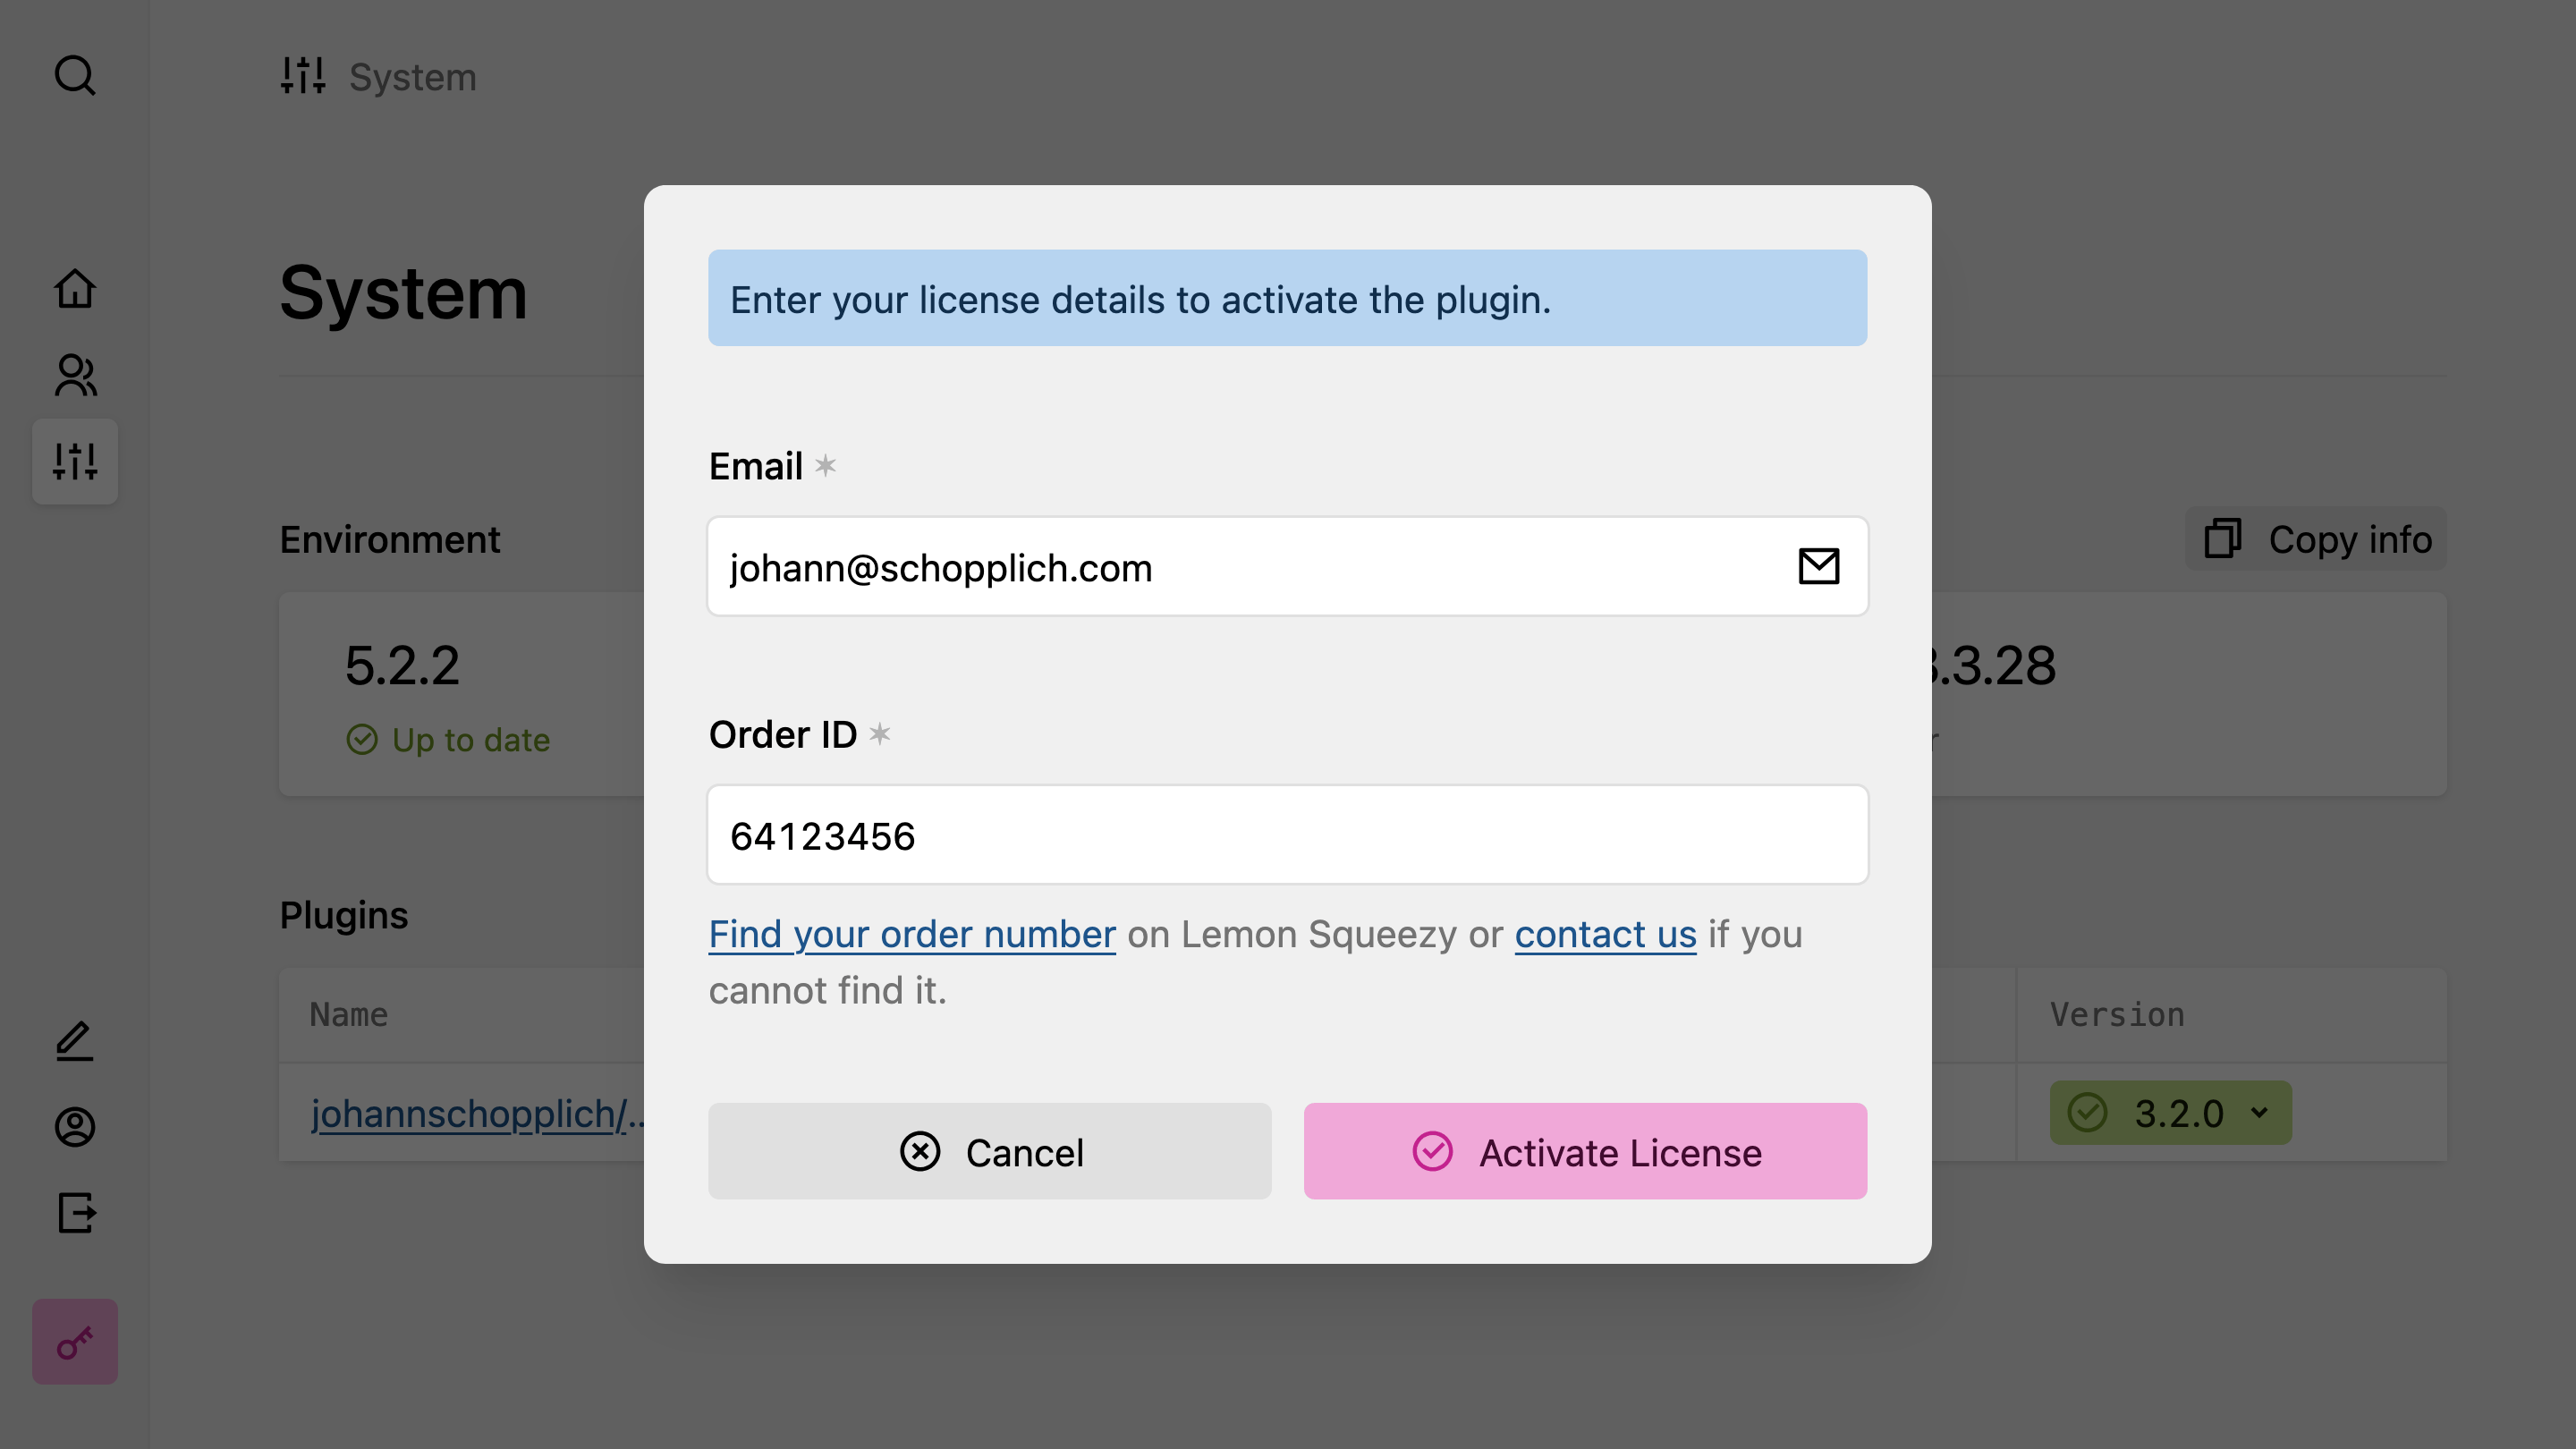Open your account via the avatar icon
This screenshot has width=2576, height=1449.
(75, 1127)
